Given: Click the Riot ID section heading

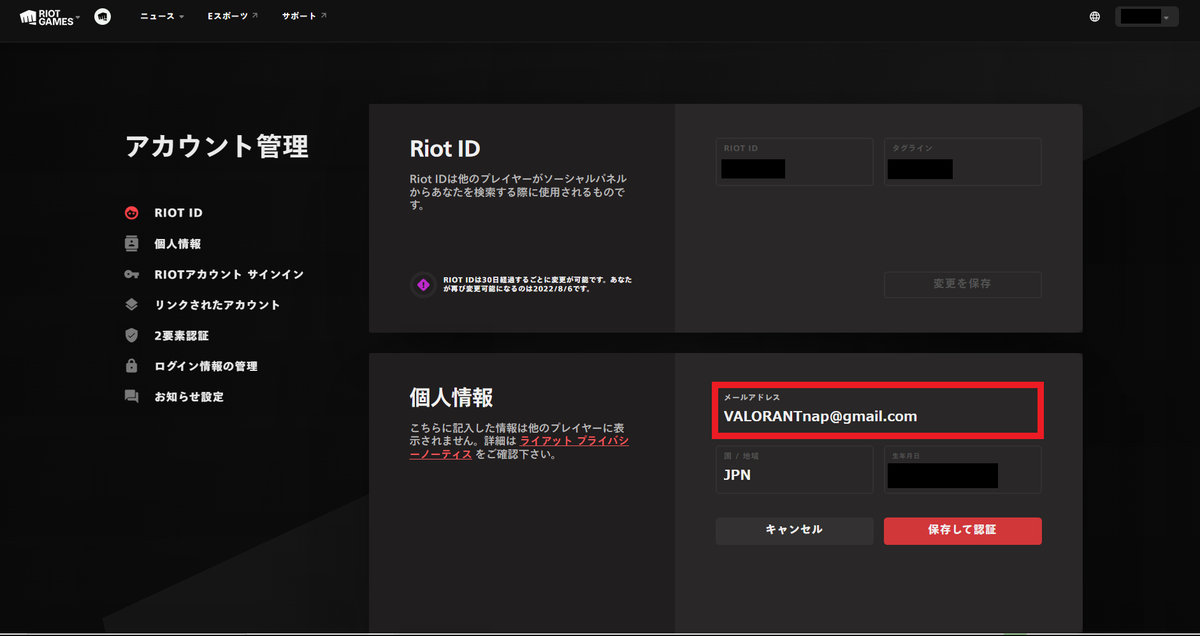Looking at the screenshot, I should pos(445,149).
